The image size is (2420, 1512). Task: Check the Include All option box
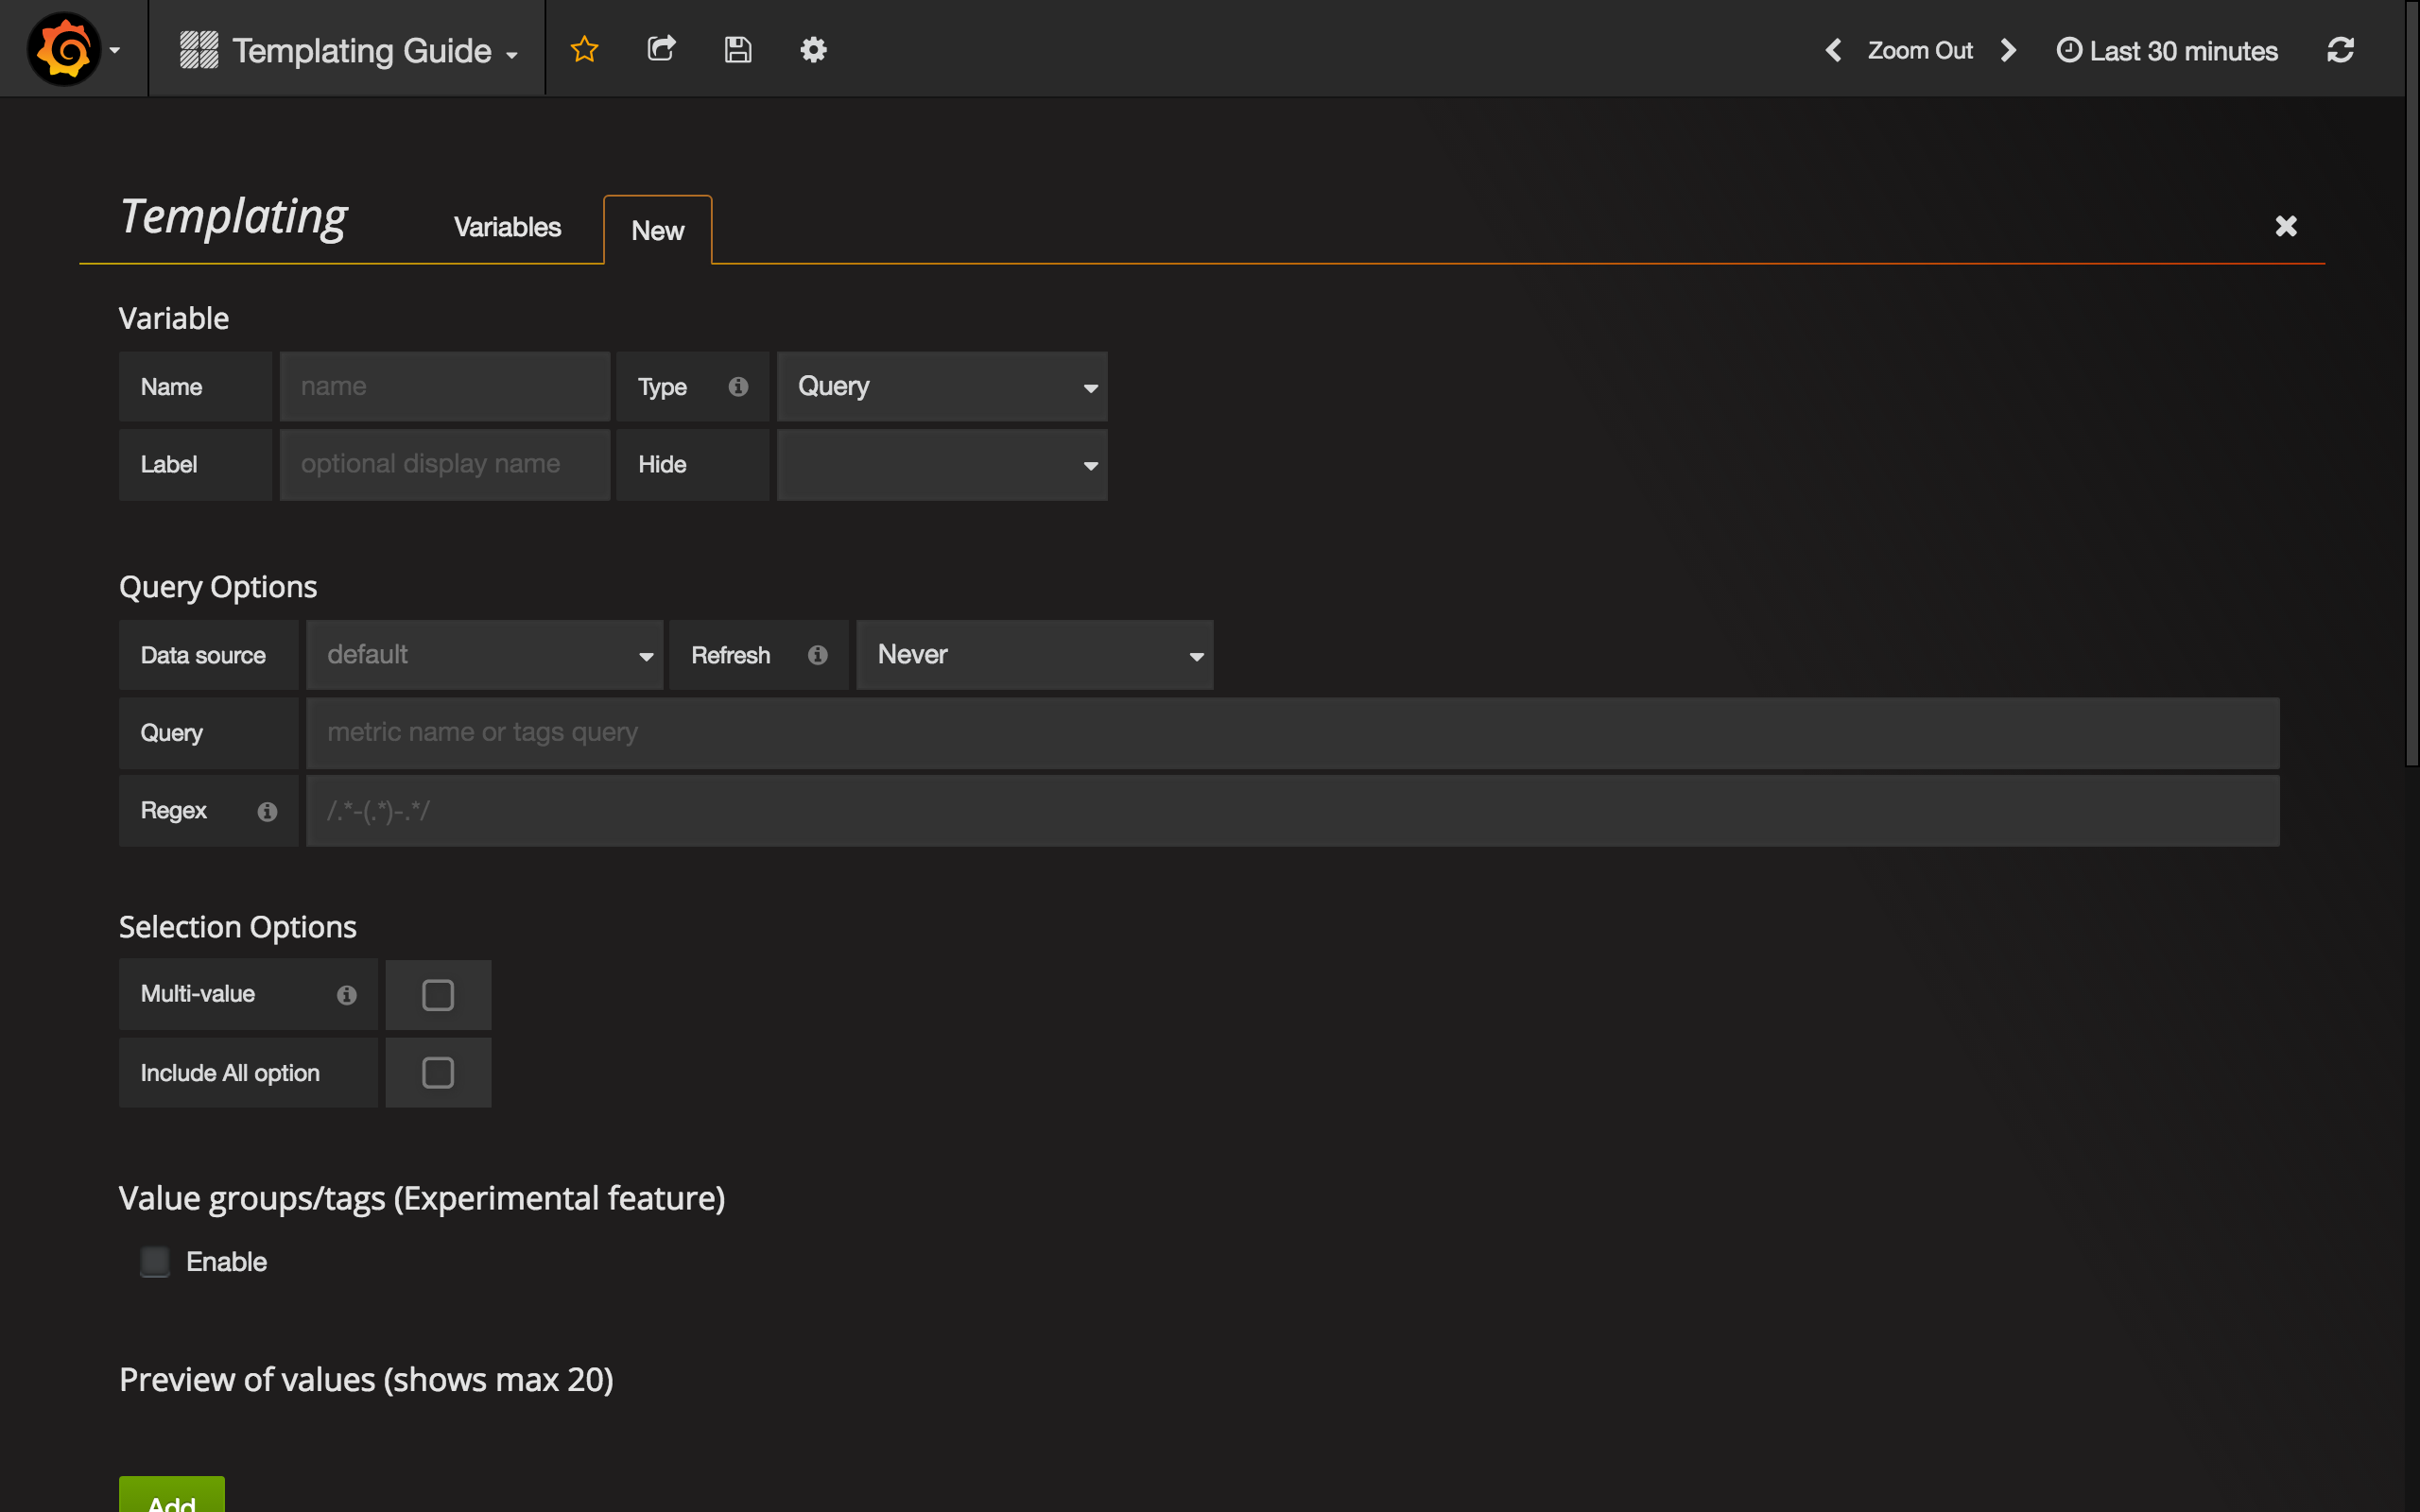438,1072
